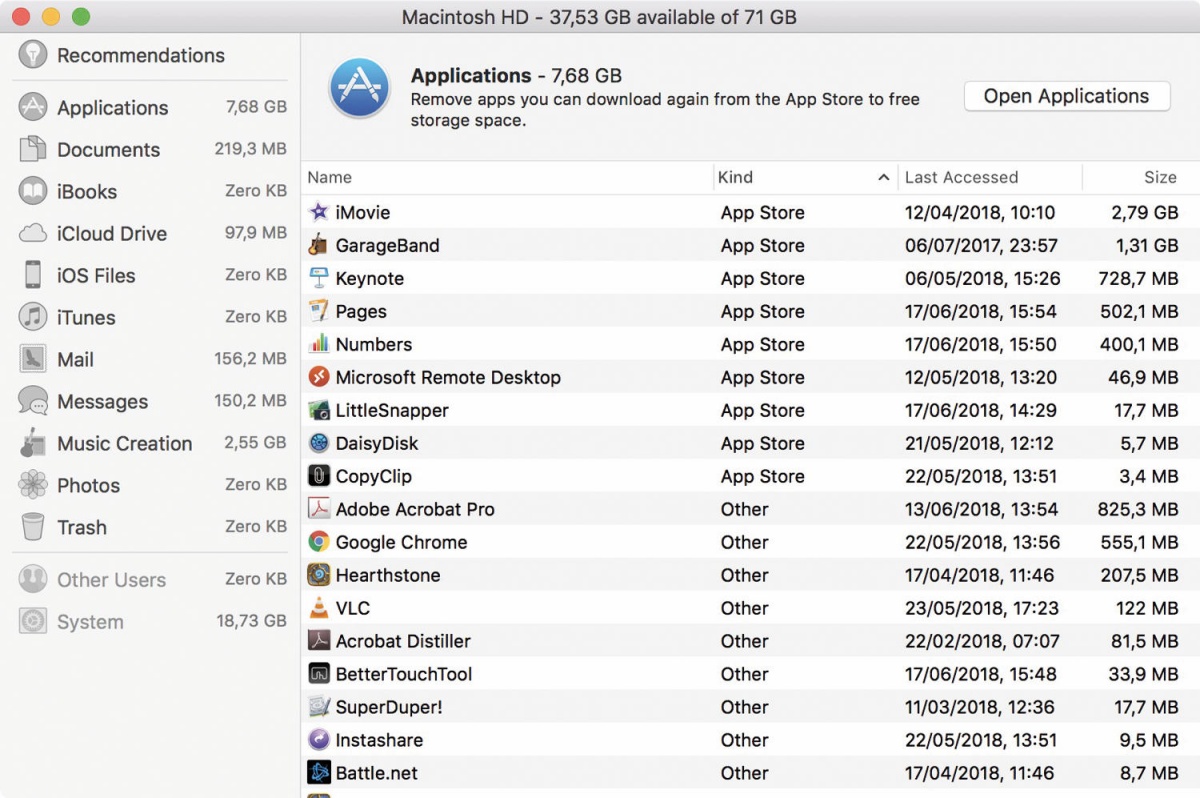
Task: Click the CopyClip paperclip icon
Action: pyautogui.click(x=319, y=476)
